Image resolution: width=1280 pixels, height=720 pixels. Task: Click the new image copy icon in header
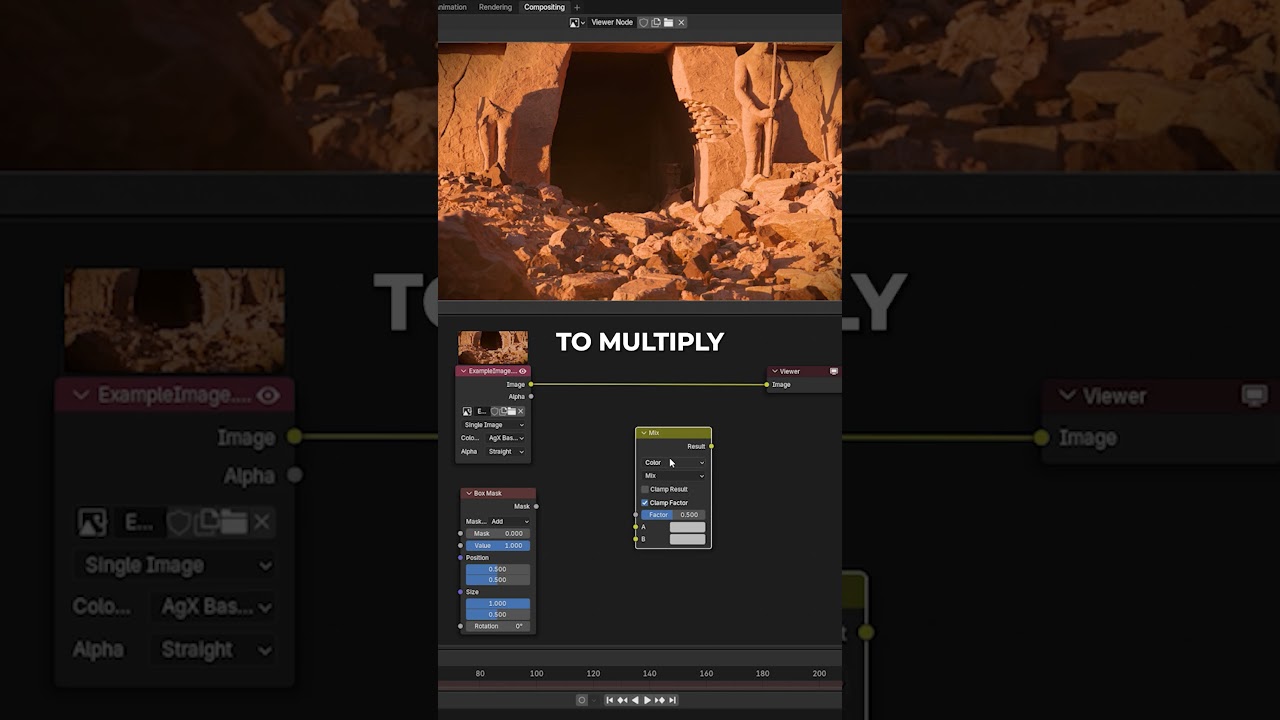coord(656,22)
